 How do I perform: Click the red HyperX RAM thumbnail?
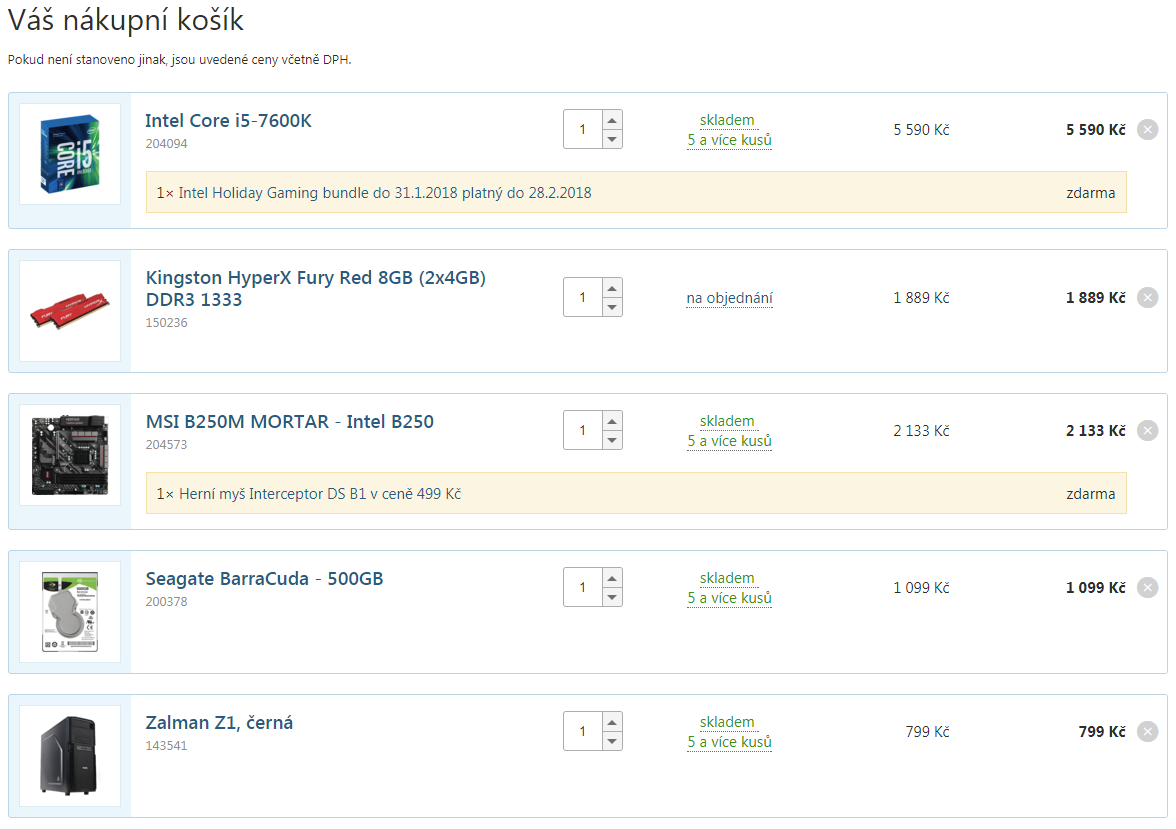coord(70,311)
